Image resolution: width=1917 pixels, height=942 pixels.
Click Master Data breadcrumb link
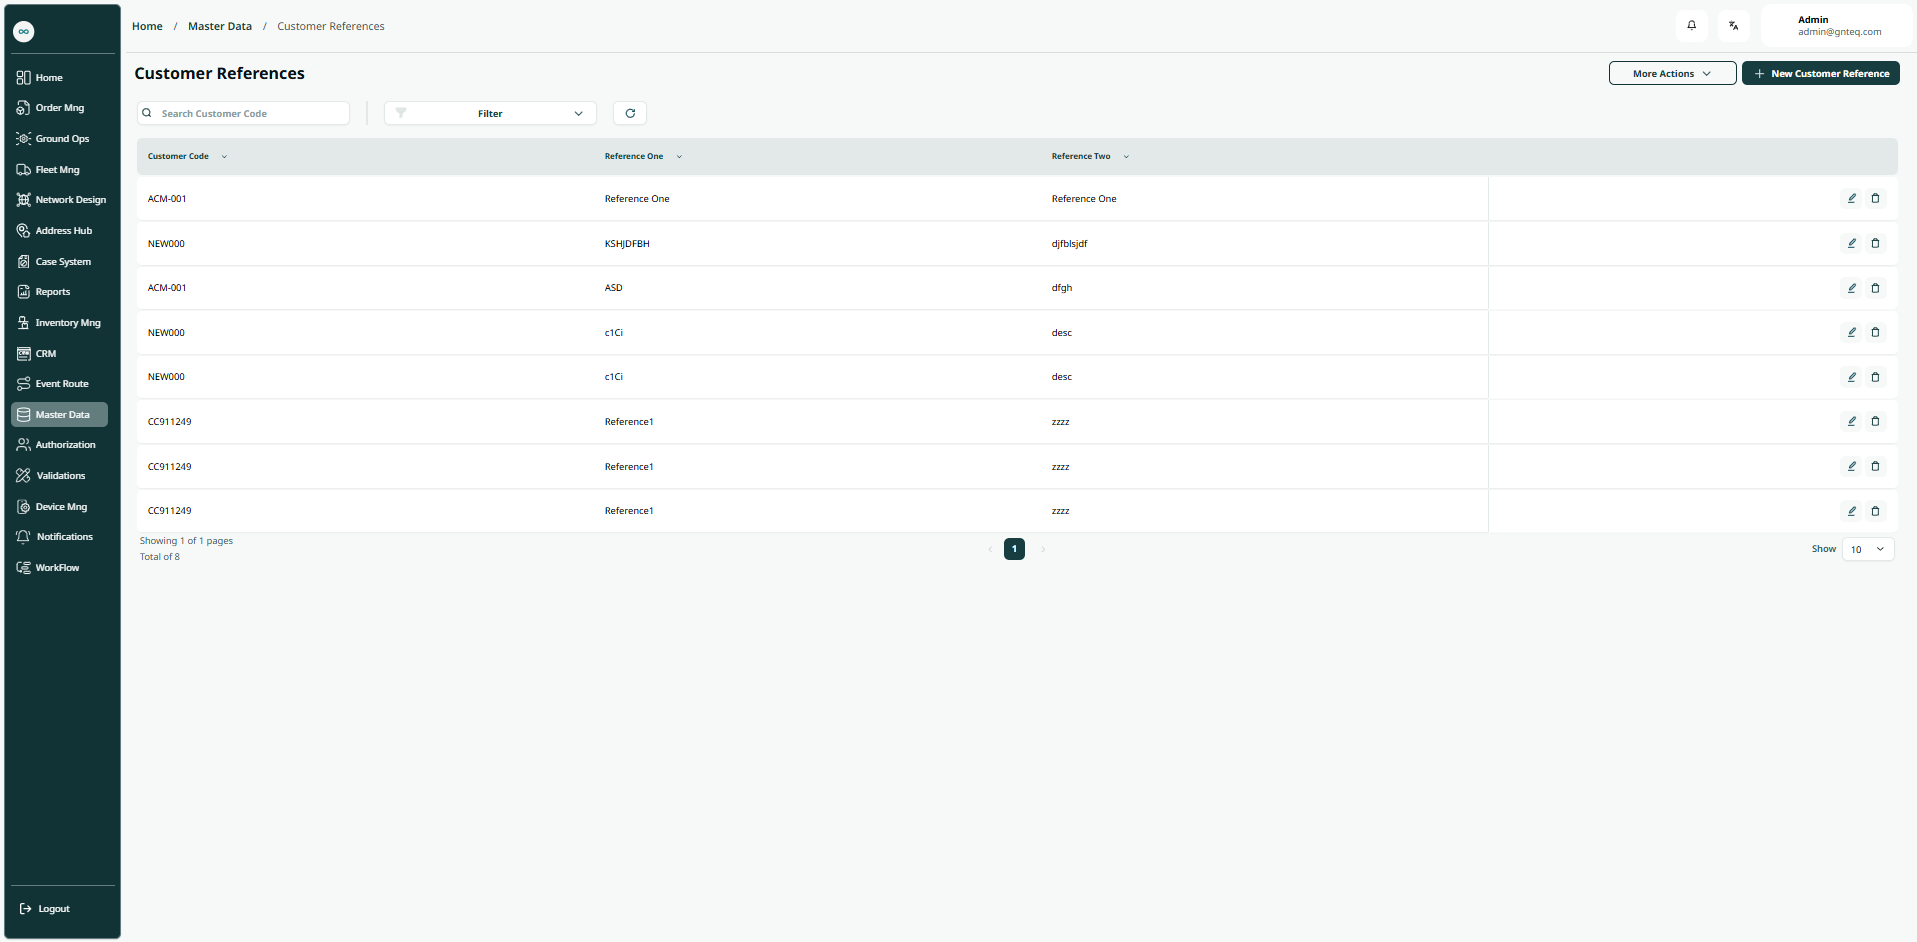click(x=220, y=26)
